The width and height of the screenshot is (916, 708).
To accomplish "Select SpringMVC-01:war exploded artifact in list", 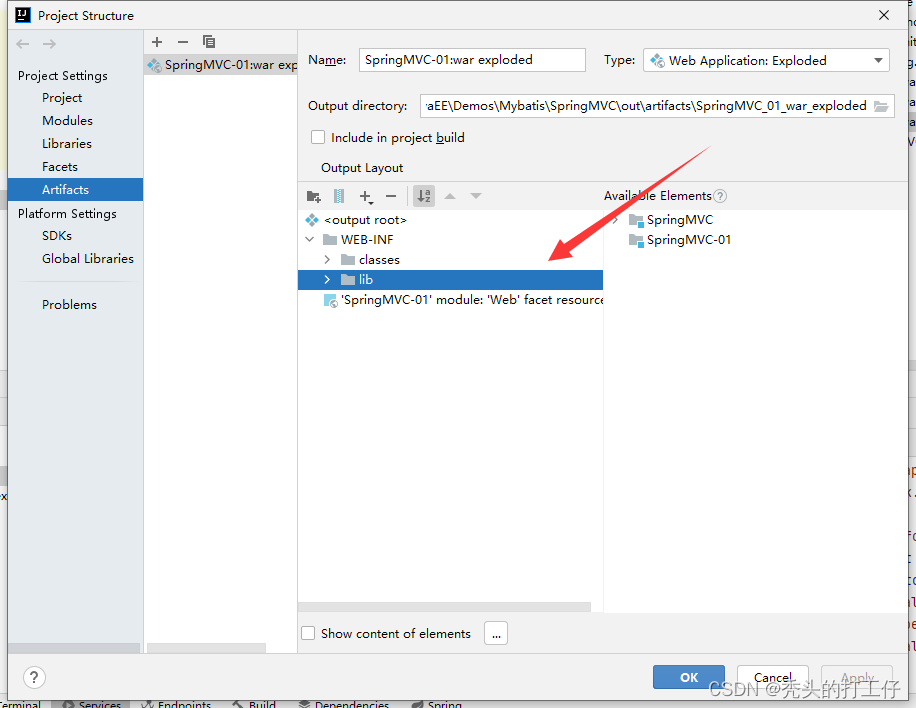I will (x=221, y=64).
